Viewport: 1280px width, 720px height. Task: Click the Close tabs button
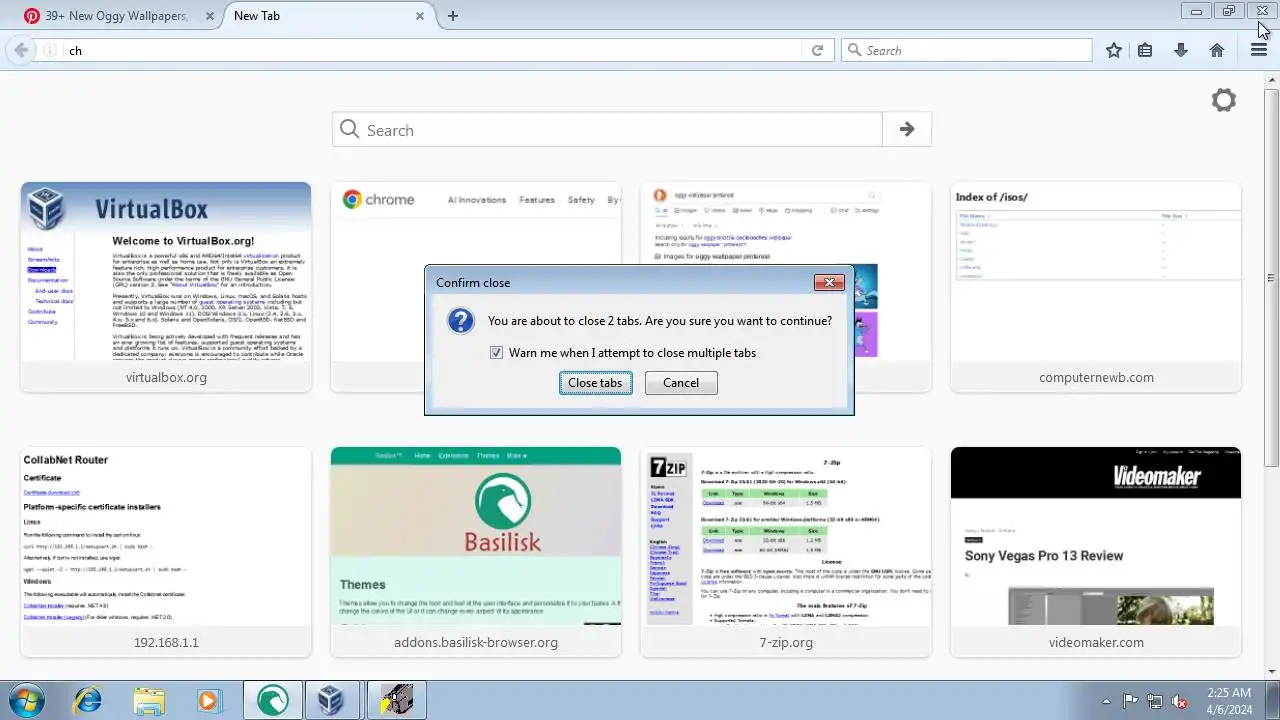tap(595, 383)
